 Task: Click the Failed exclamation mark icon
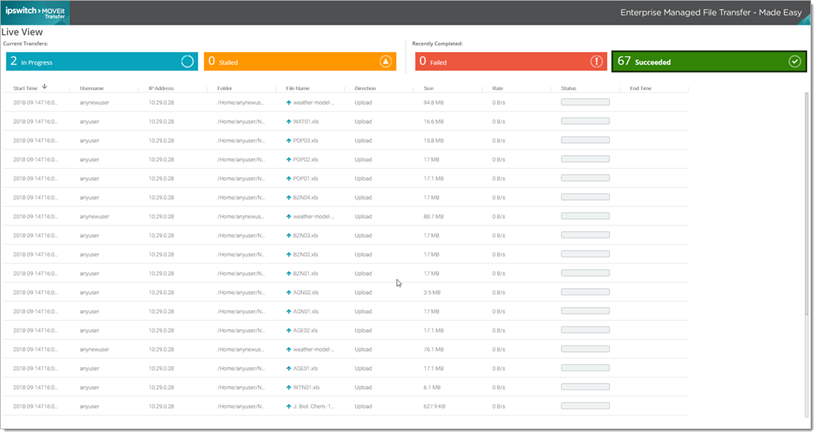pyautogui.click(x=596, y=62)
